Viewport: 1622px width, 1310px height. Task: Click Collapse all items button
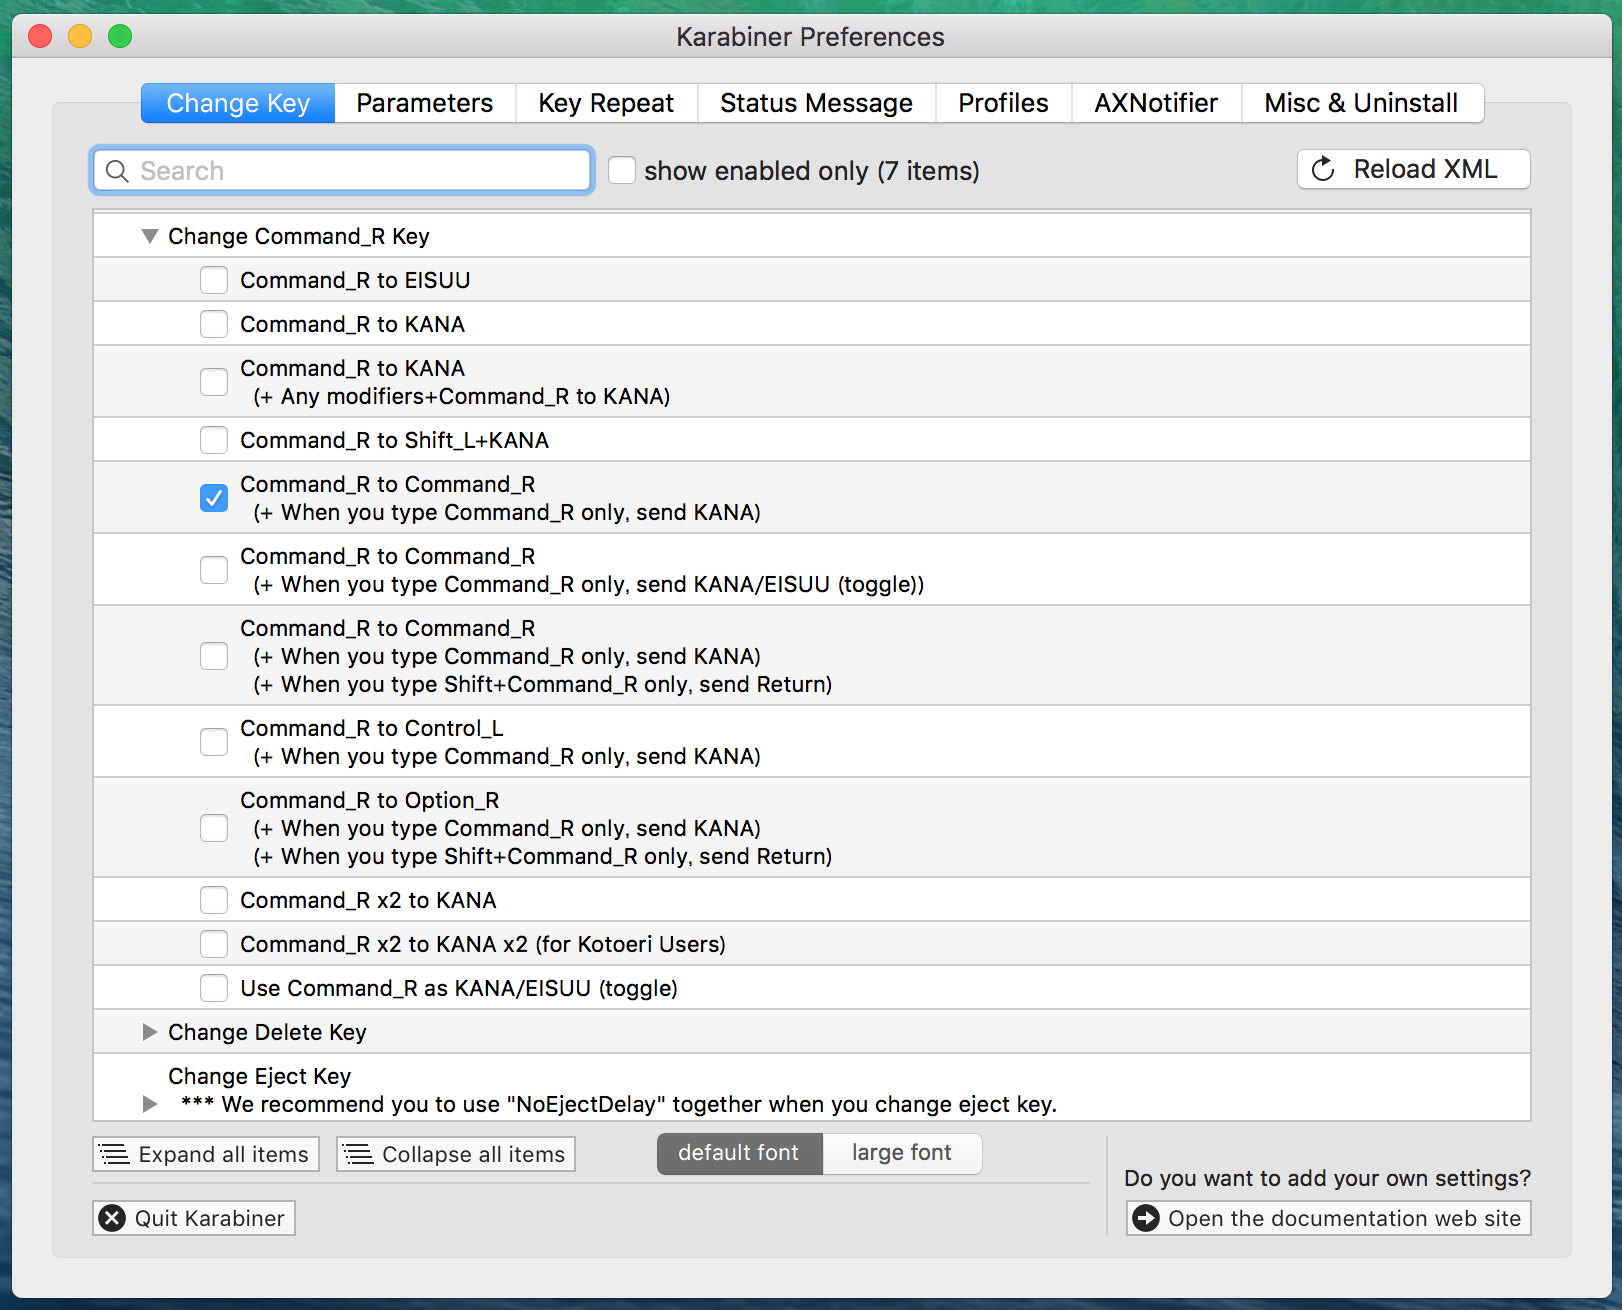456,1154
